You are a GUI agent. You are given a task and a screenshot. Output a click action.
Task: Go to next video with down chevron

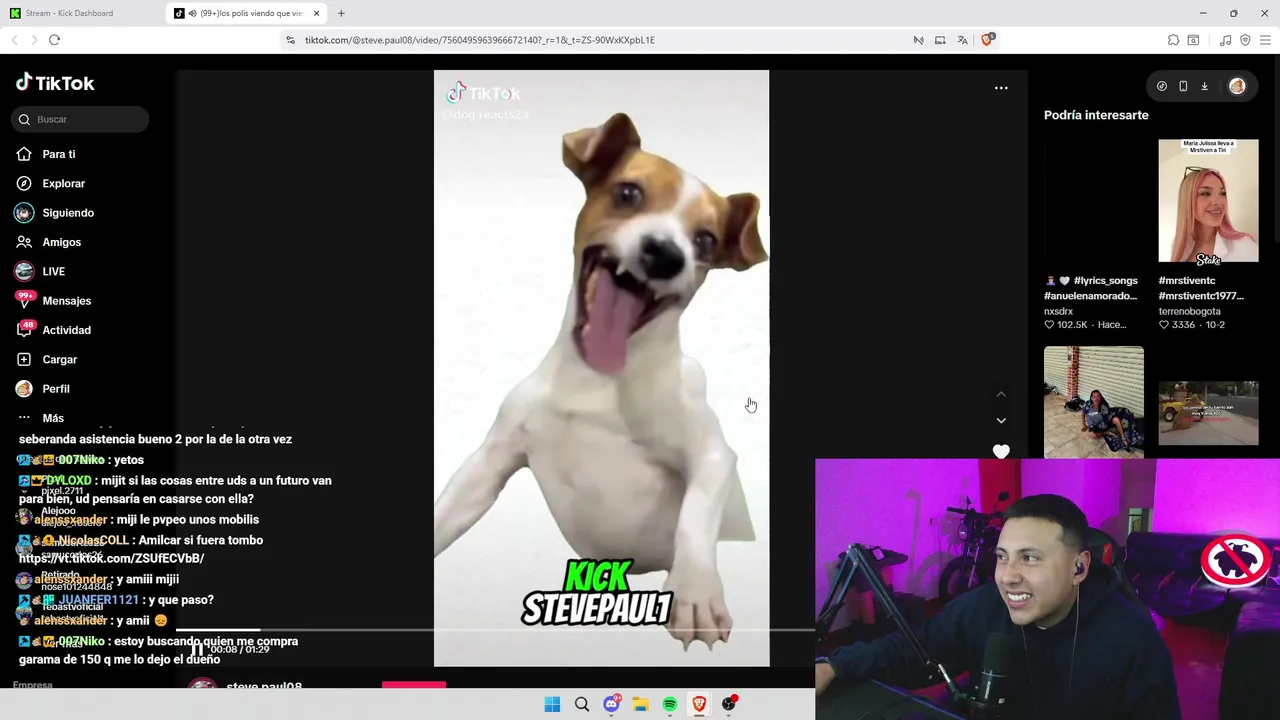pyautogui.click(x=1001, y=421)
